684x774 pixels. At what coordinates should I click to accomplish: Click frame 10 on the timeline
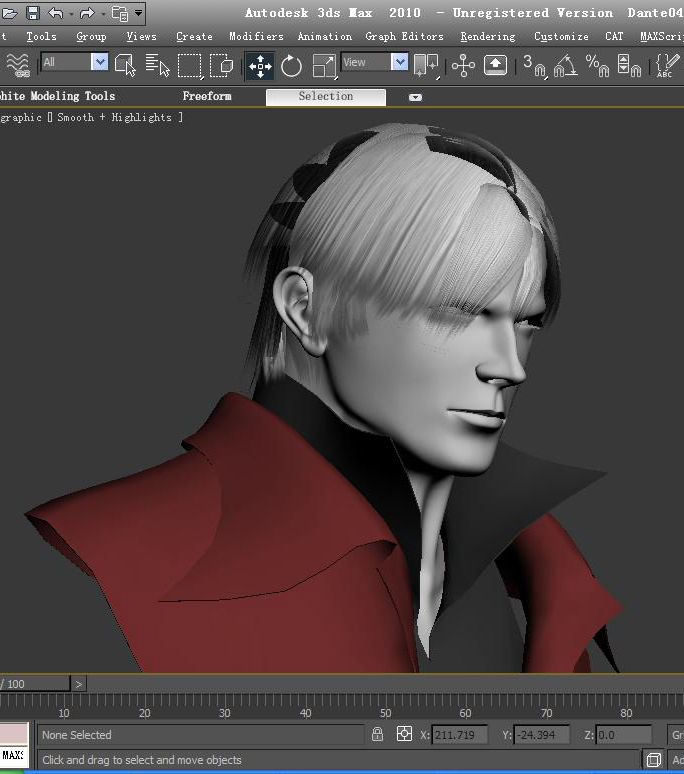coord(64,713)
